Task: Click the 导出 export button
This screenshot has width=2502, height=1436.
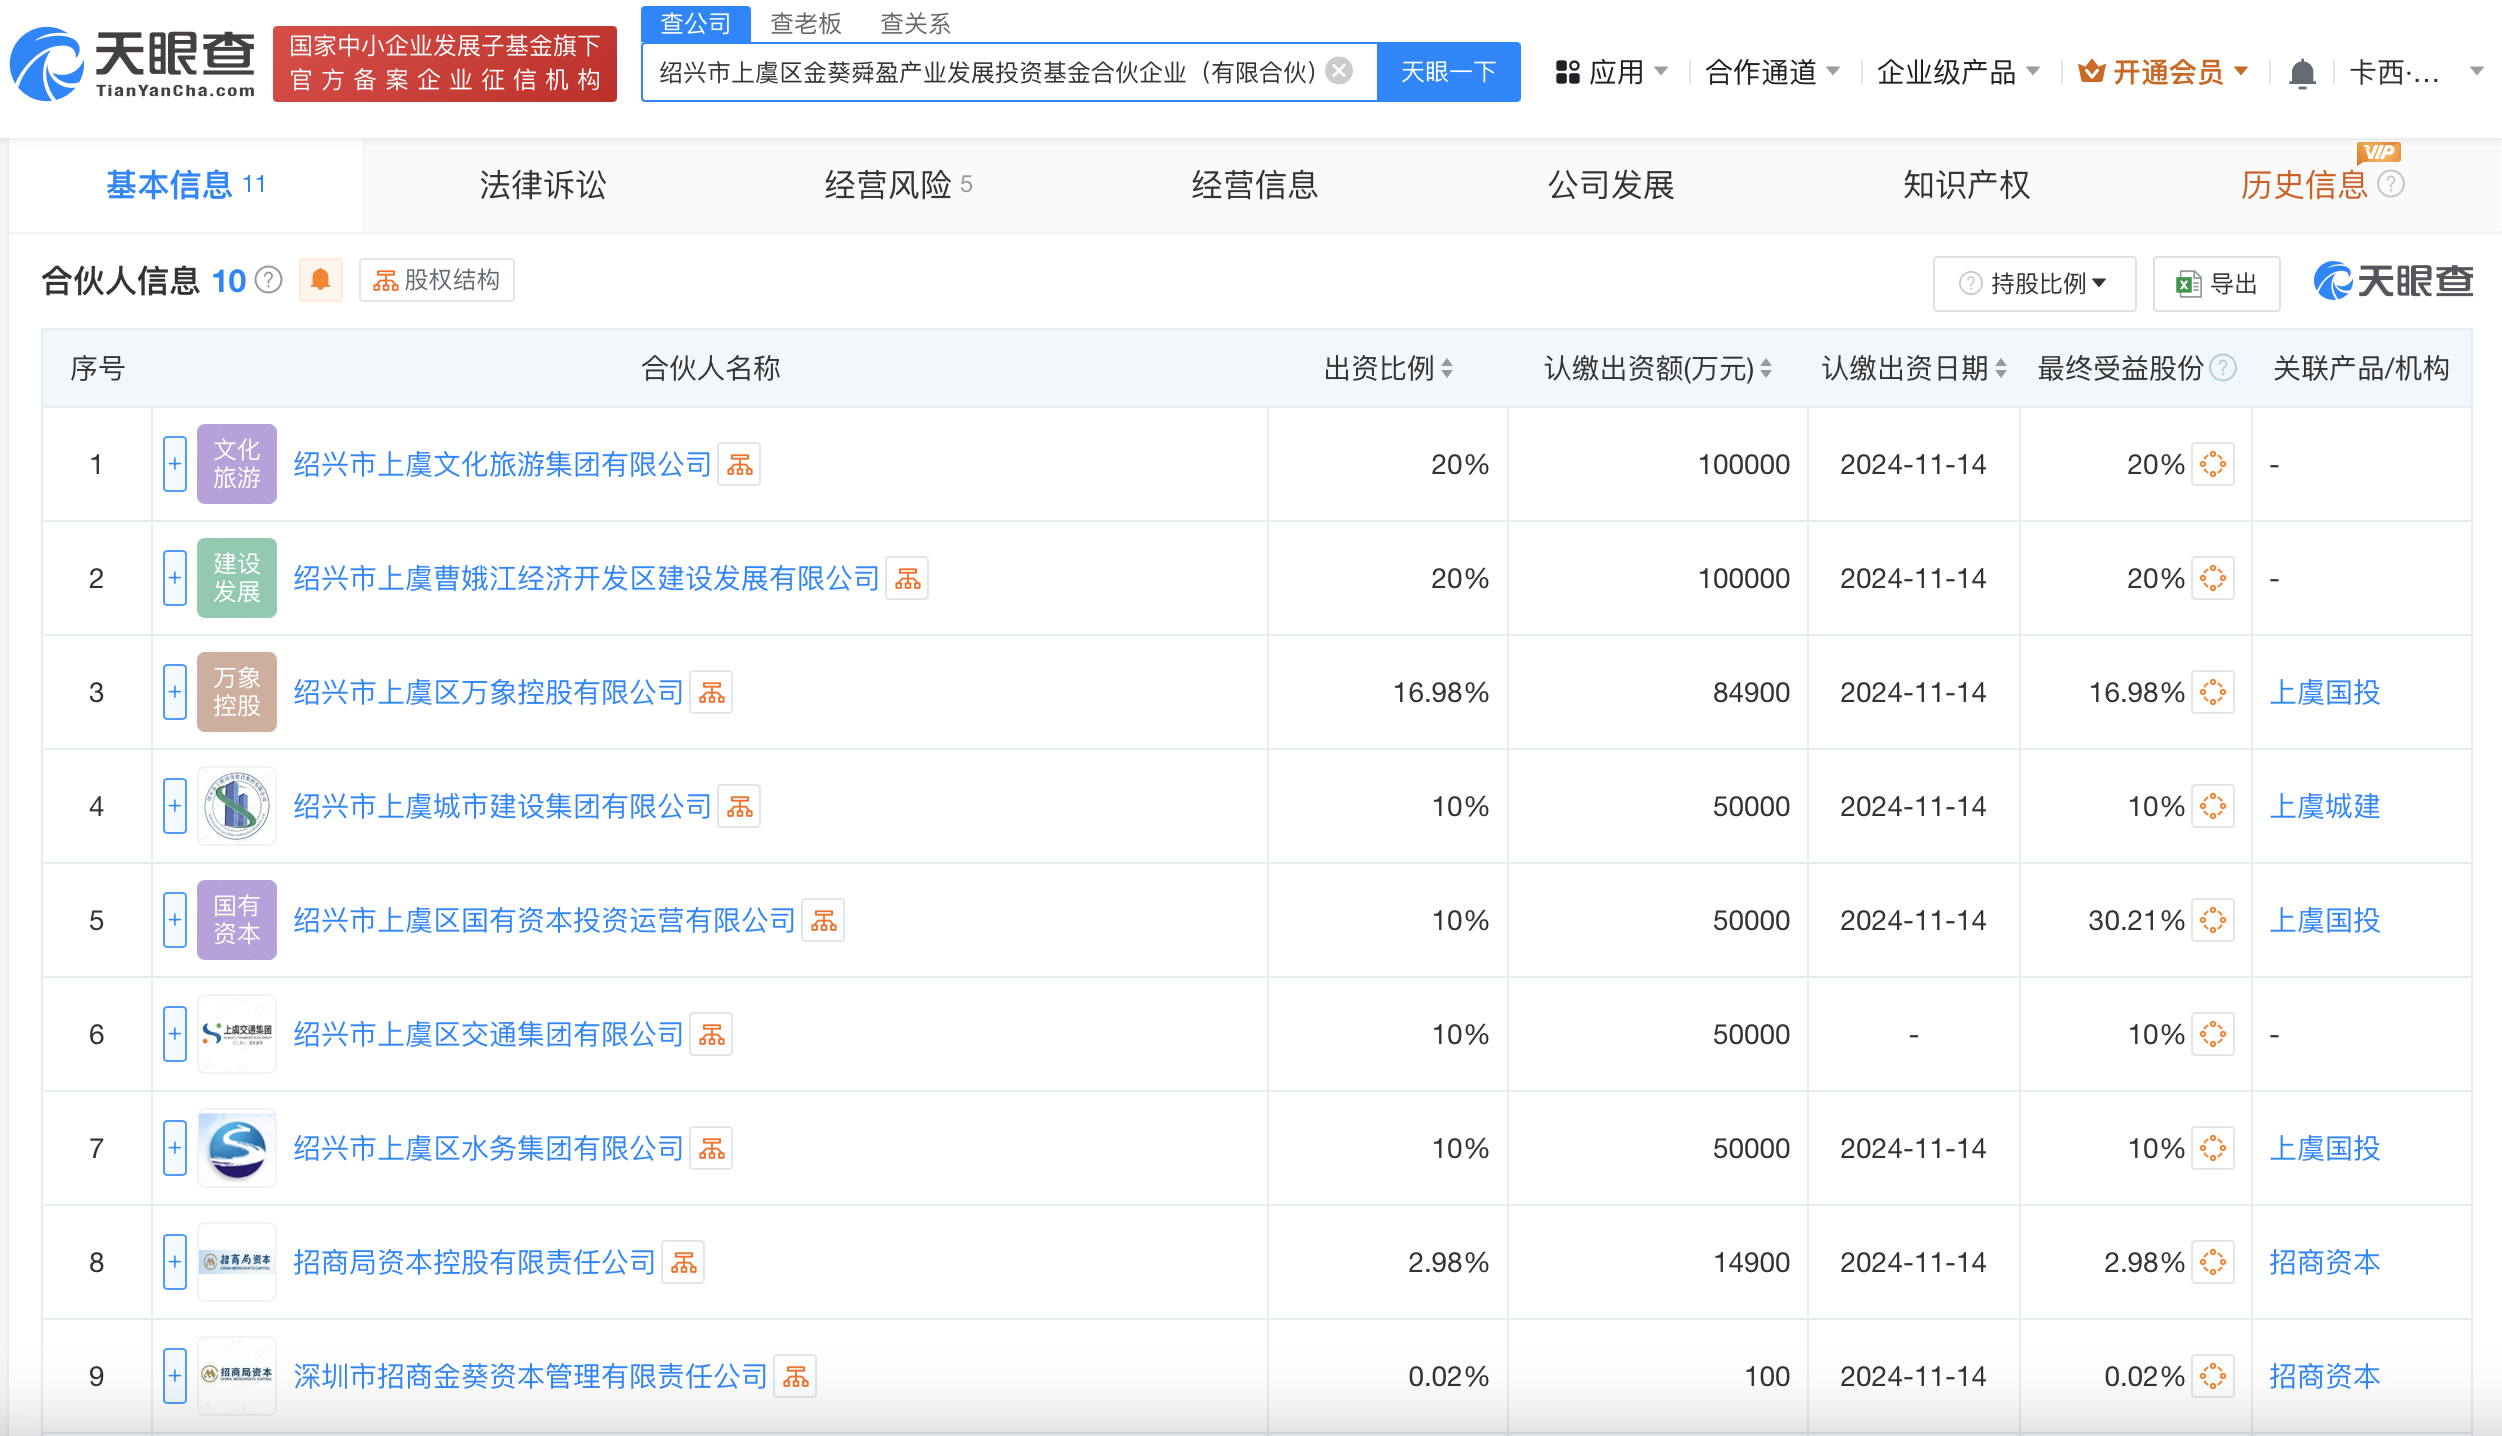Action: [x=2217, y=284]
